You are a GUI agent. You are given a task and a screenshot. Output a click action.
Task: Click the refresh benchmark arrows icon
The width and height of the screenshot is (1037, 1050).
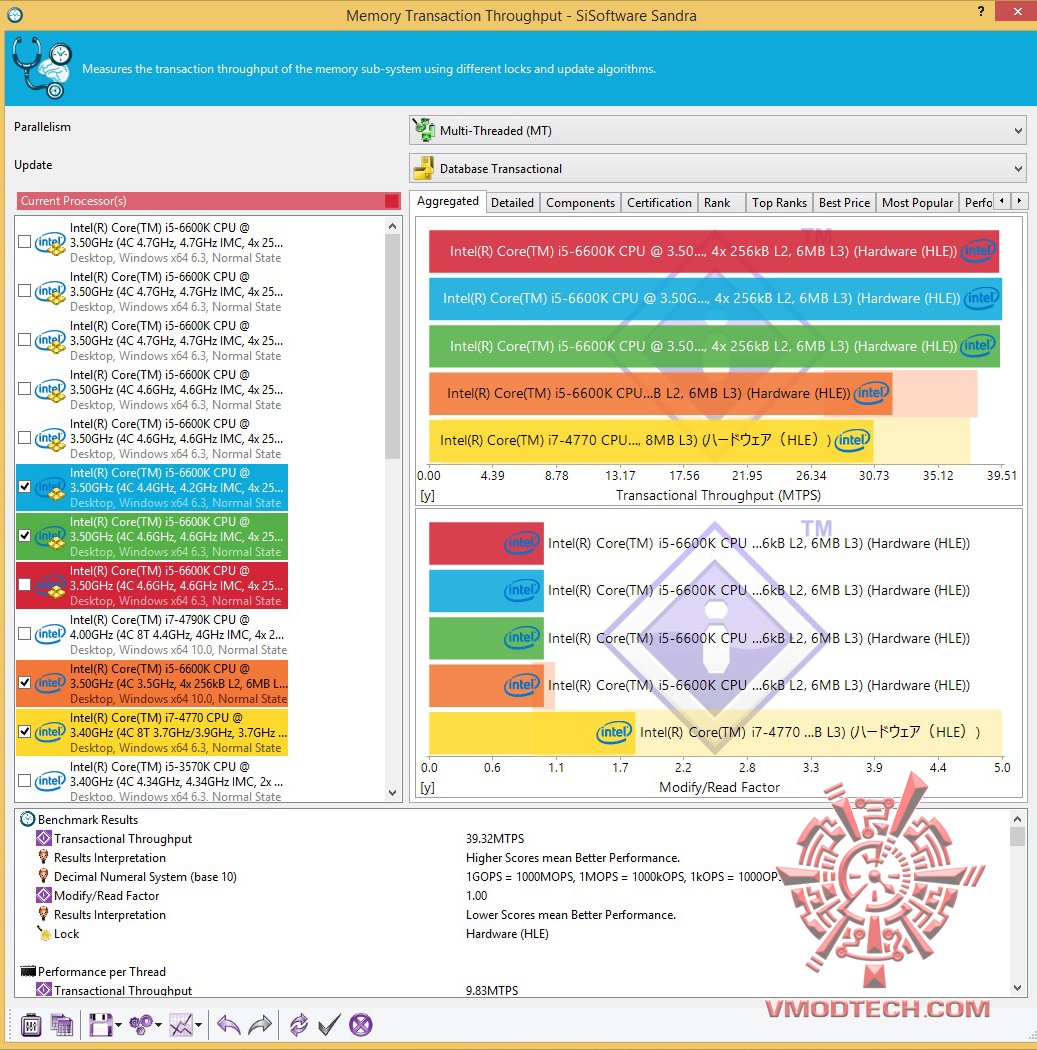[299, 1025]
